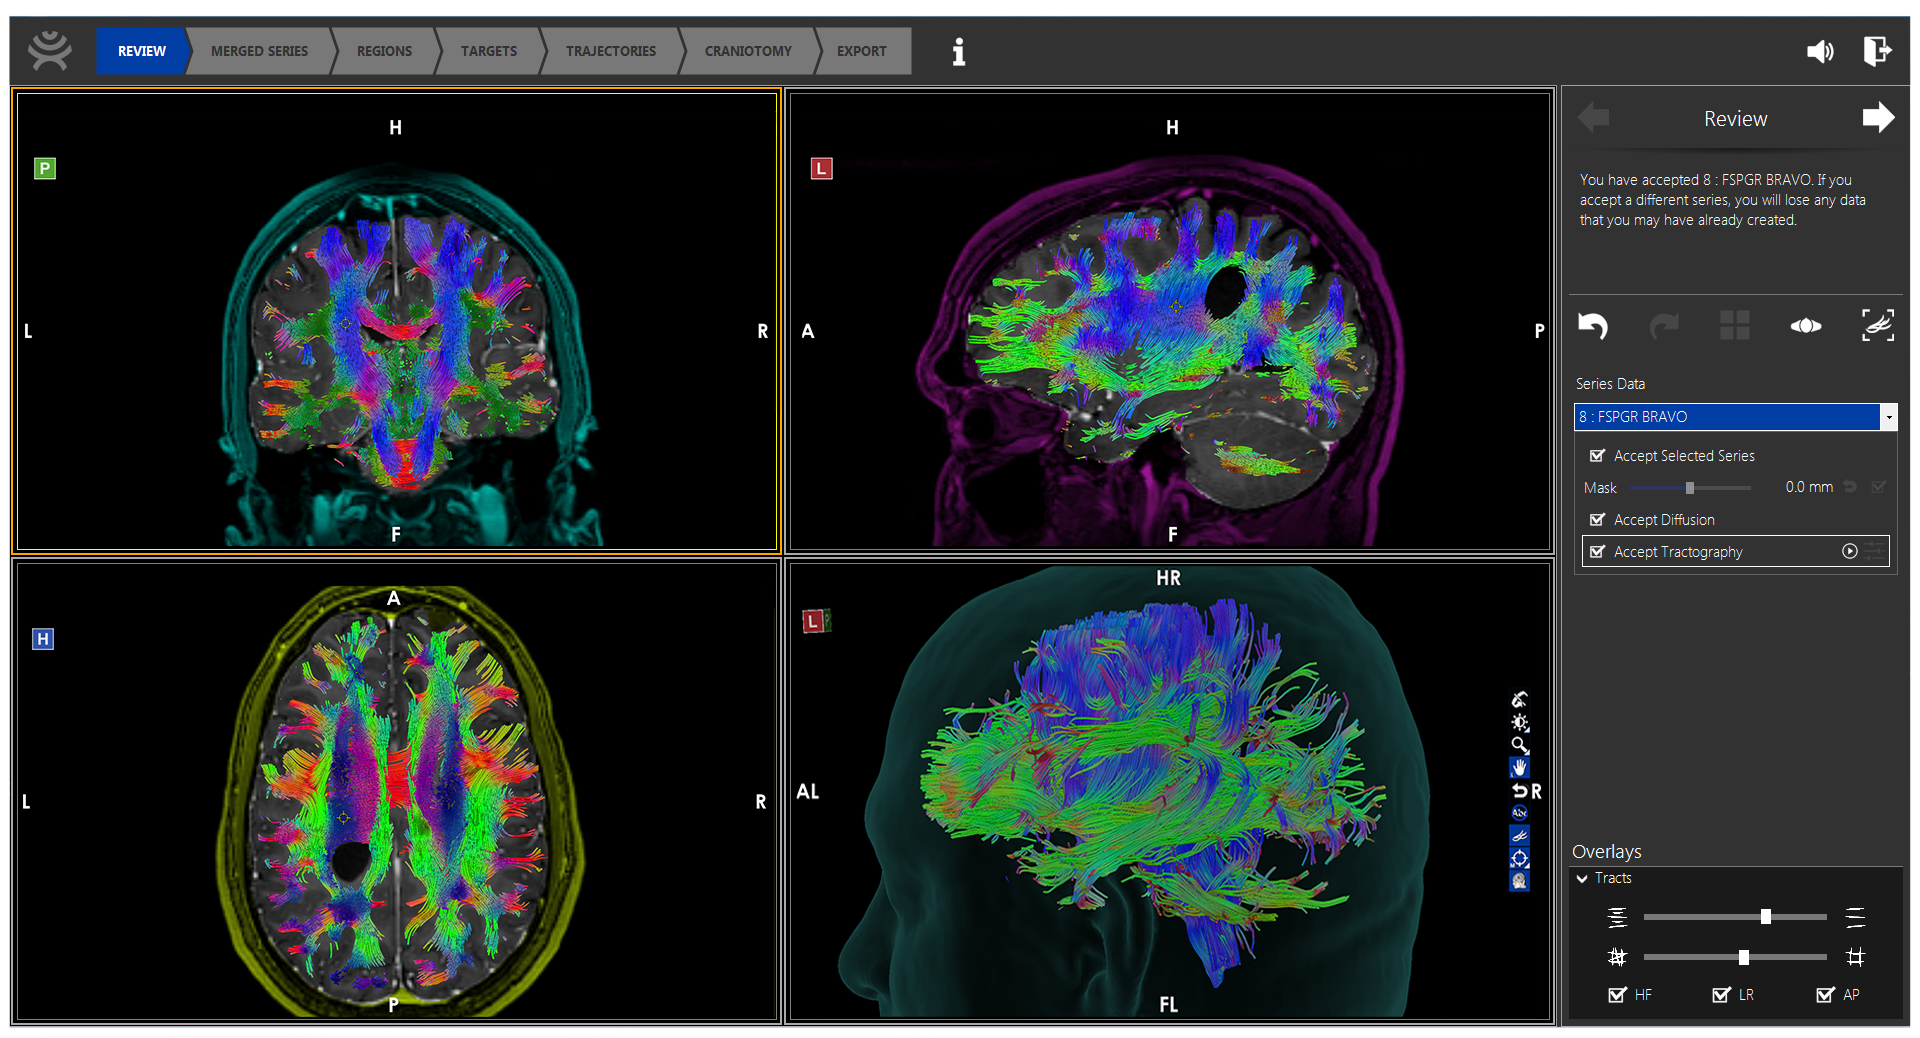Adjust the tract density slider in Overlays

1765,917
